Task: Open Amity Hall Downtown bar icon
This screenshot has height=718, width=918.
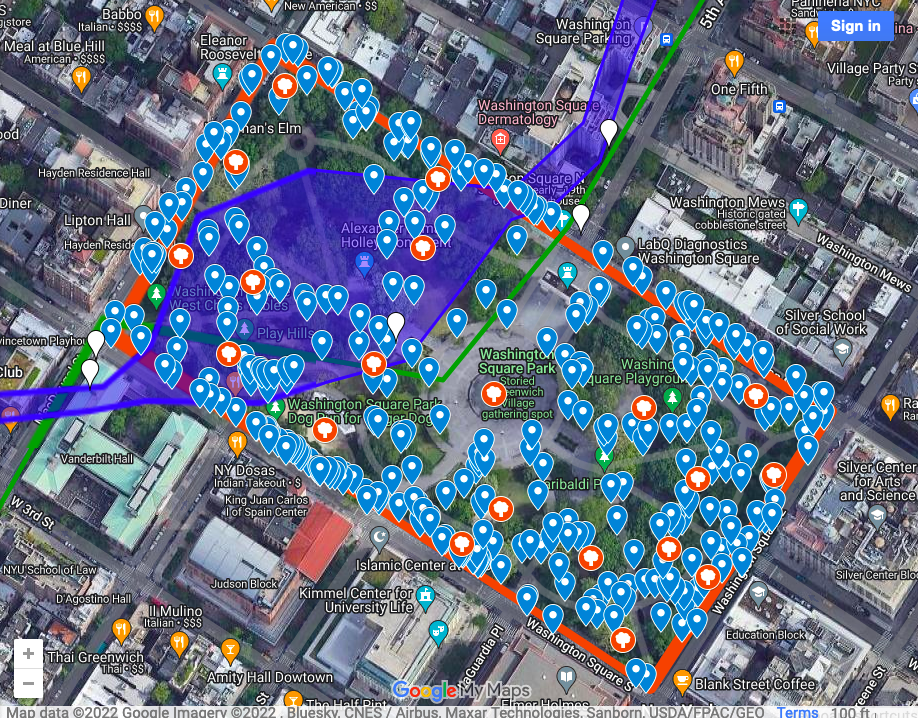Action: tap(230, 650)
